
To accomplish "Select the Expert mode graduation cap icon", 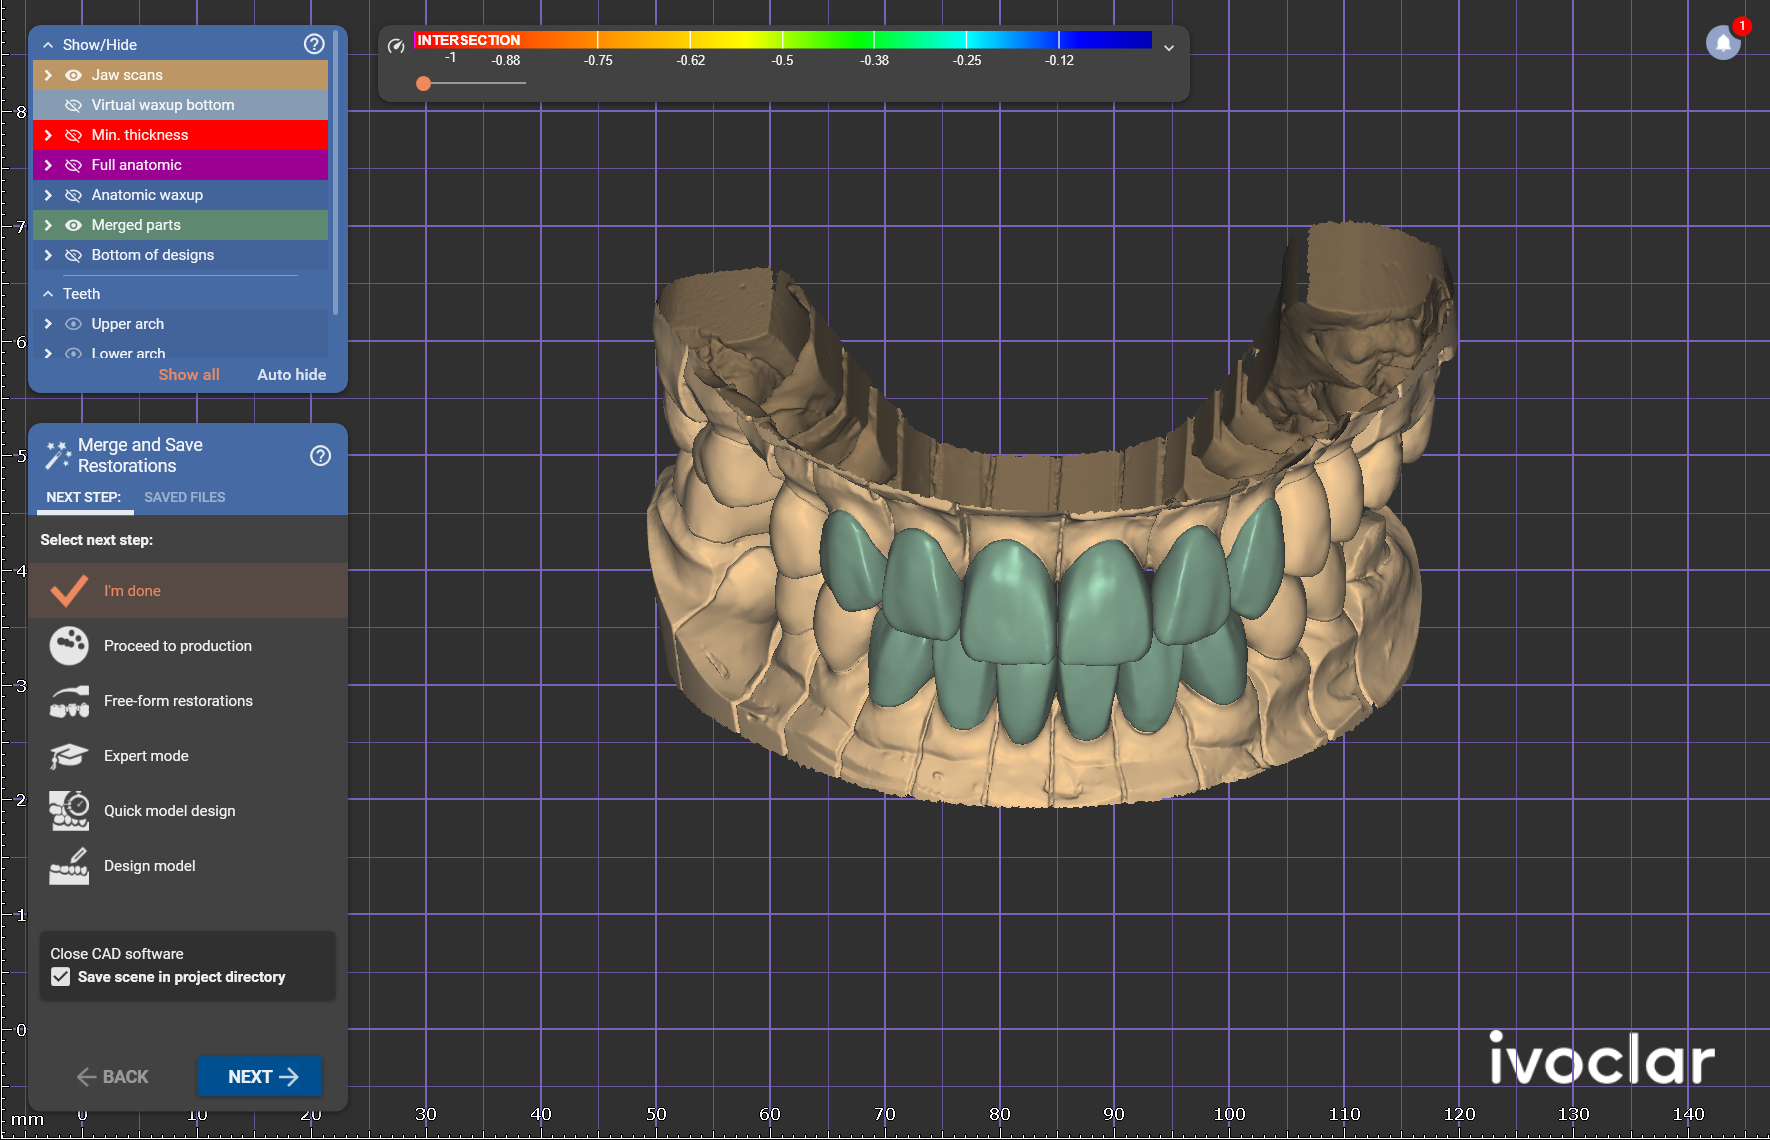I will (x=69, y=756).
